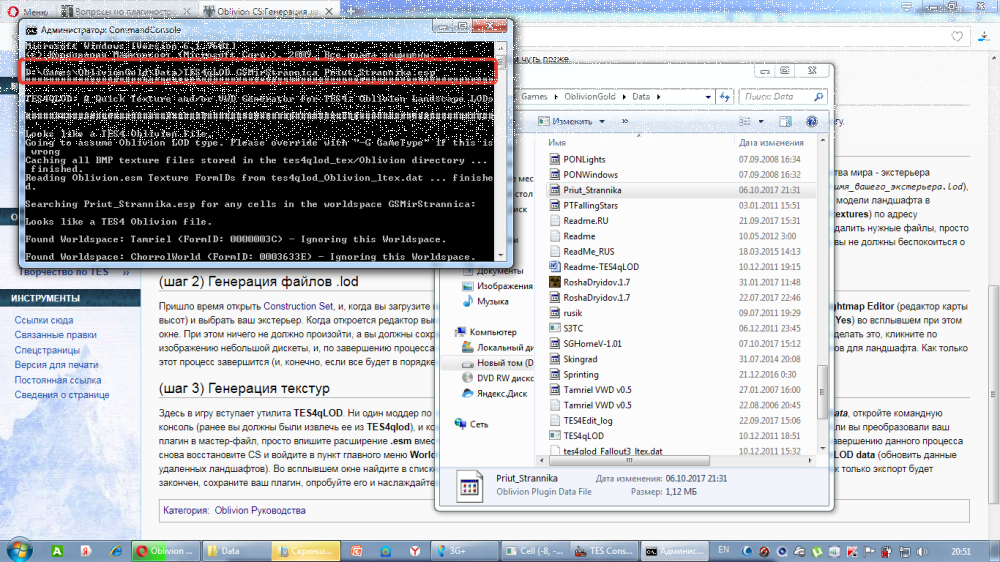Switch to TES Construction Set taskbar item

click(x=603, y=551)
